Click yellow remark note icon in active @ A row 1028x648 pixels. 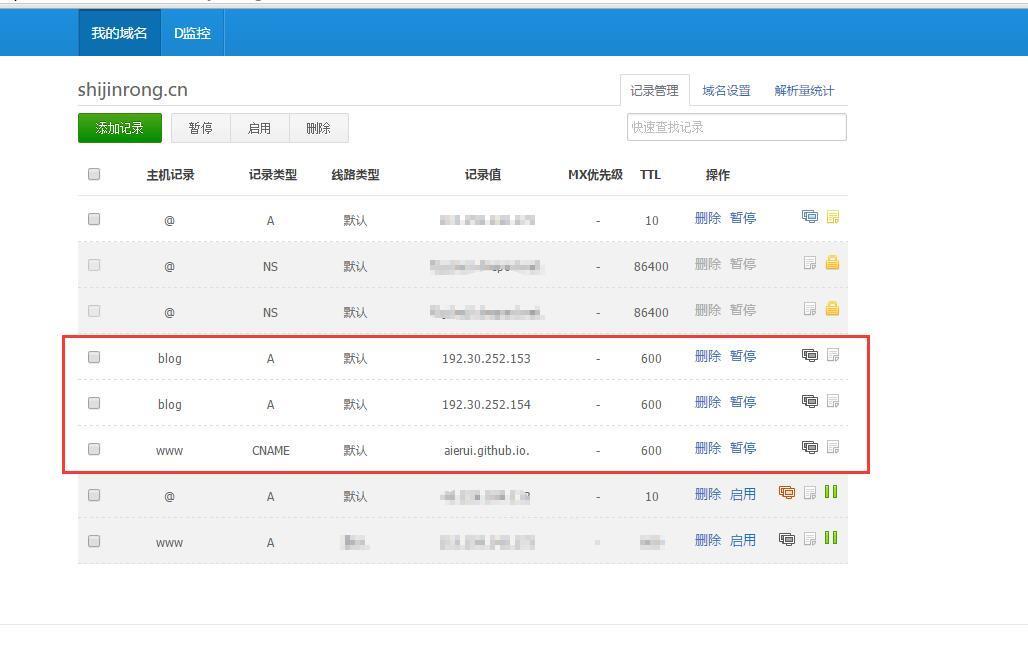[x=833, y=217]
